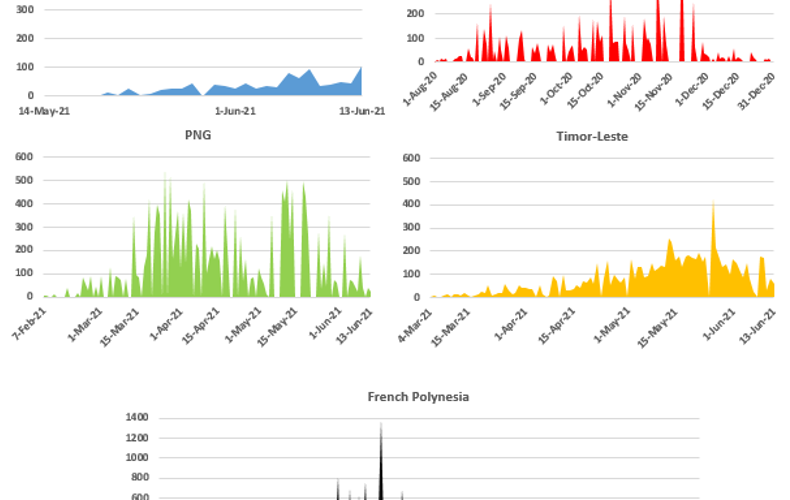
Task: Click the 13-Jun-21 label on blue chart
Action: coord(362,111)
